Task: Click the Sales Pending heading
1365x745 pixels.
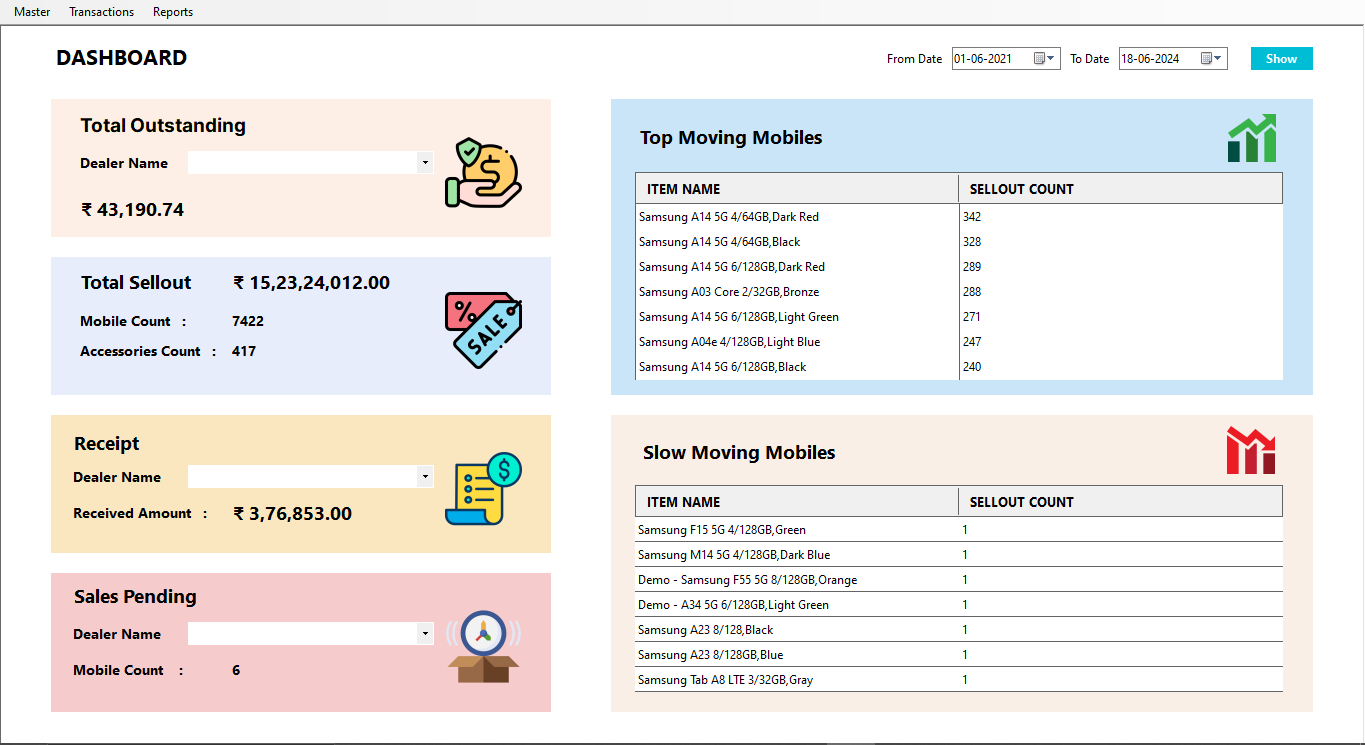Action: tap(135, 597)
